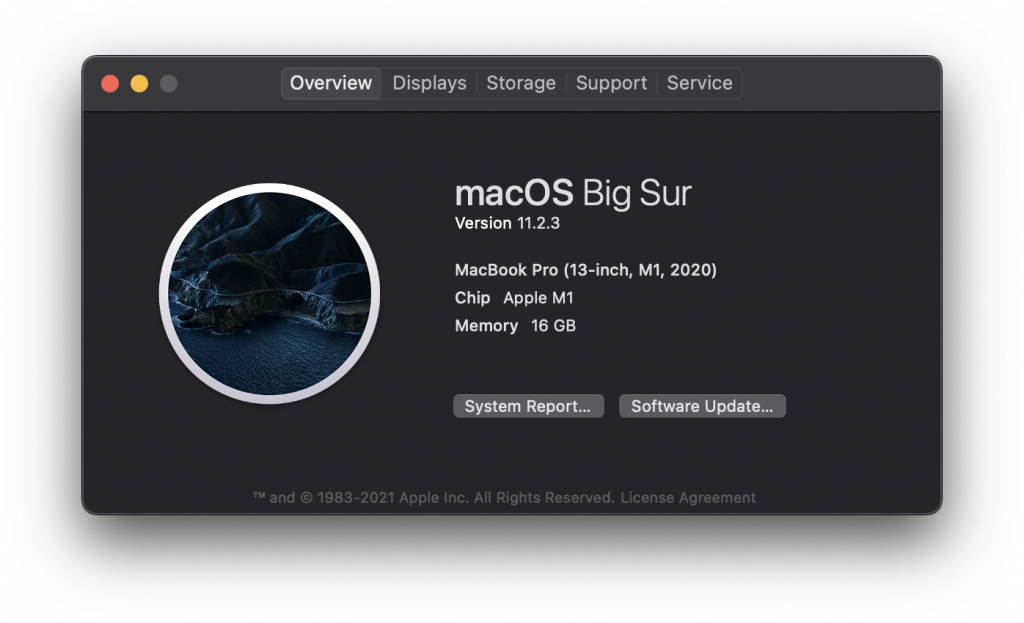The image size is (1024, 623).
Task: Switch to the Displays tab
Action: point(429,83)
